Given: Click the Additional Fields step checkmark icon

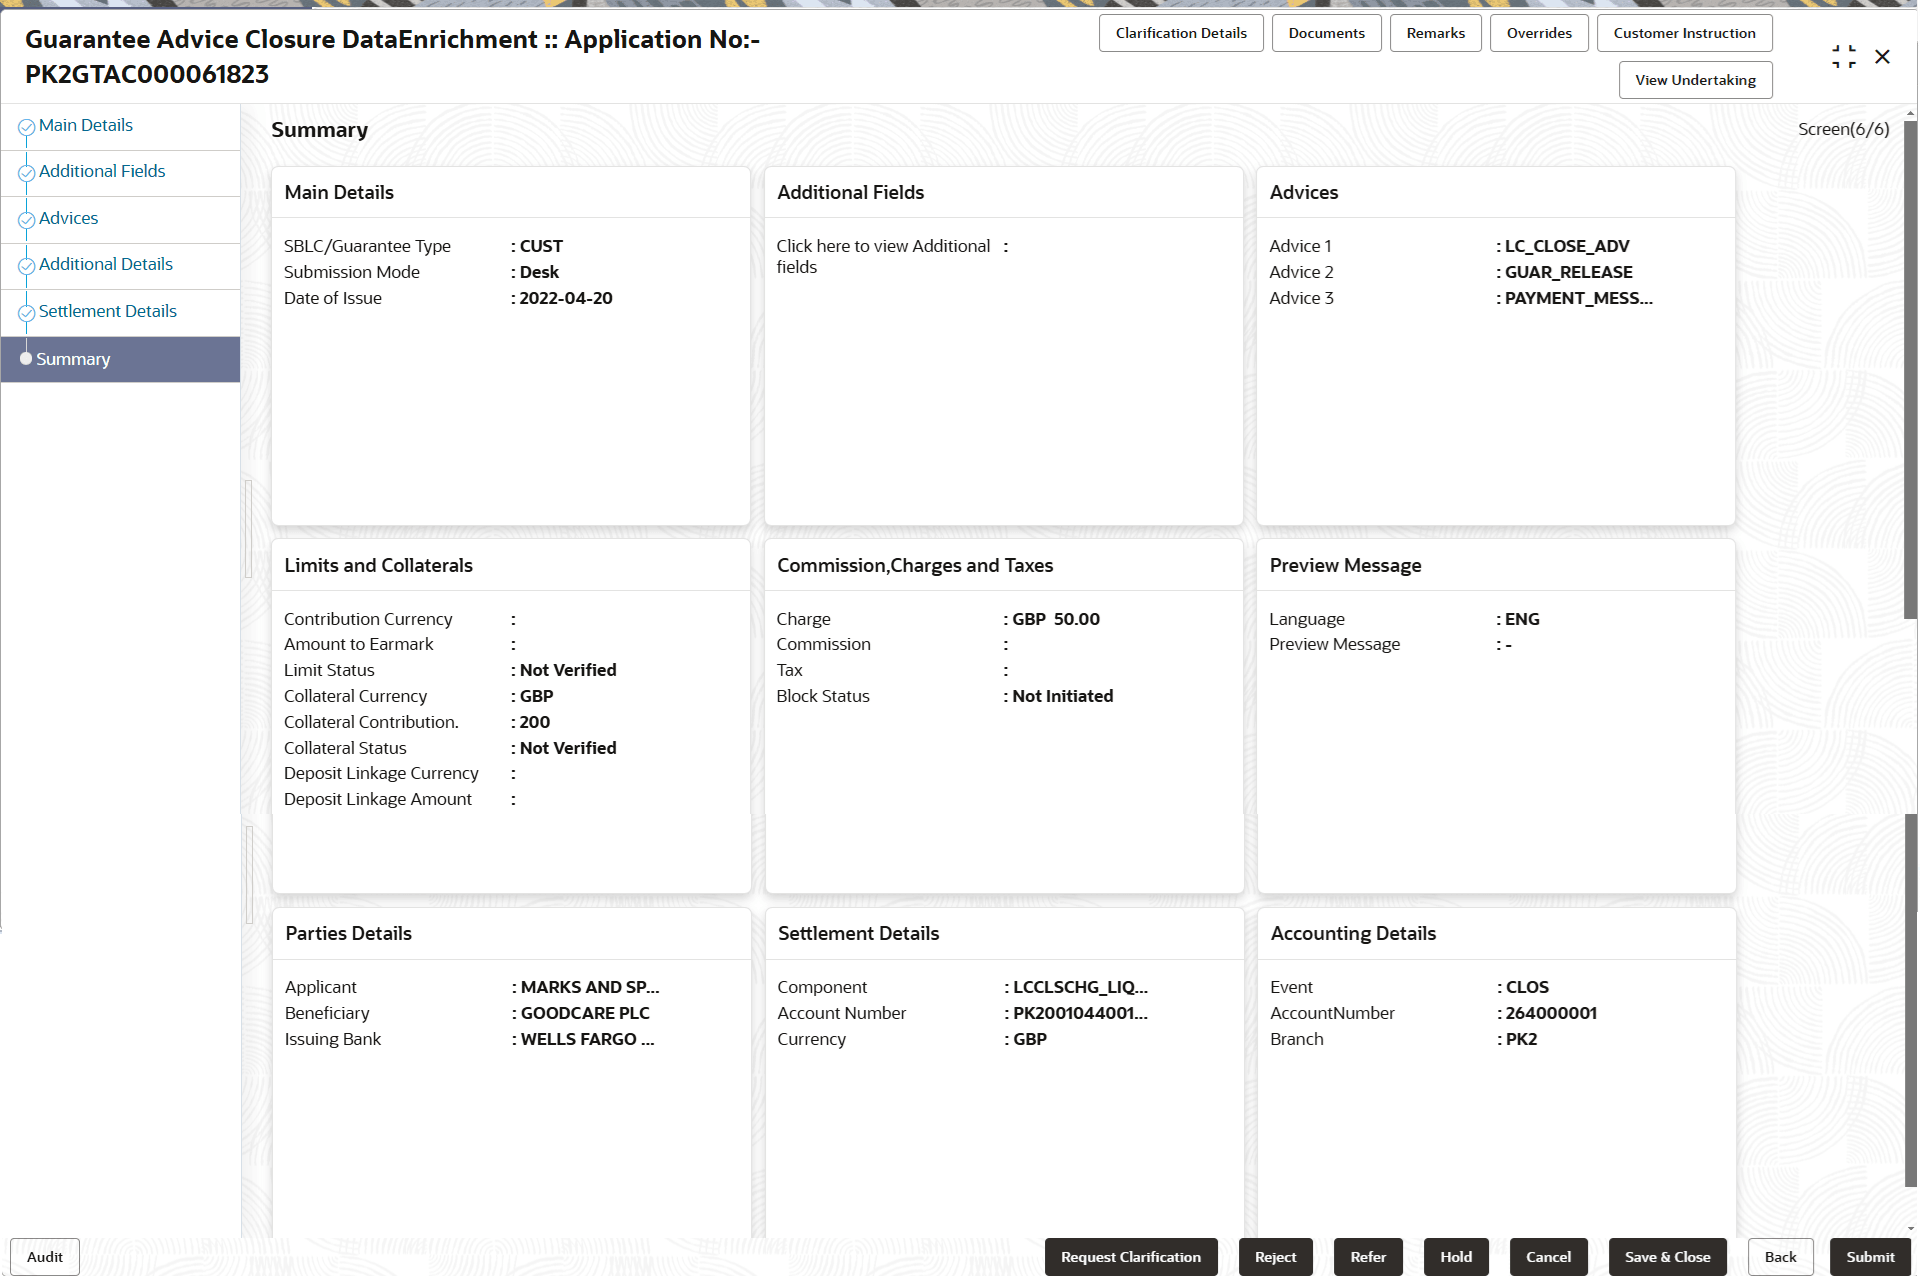Looking at the screenshot, I should [27, 173].
